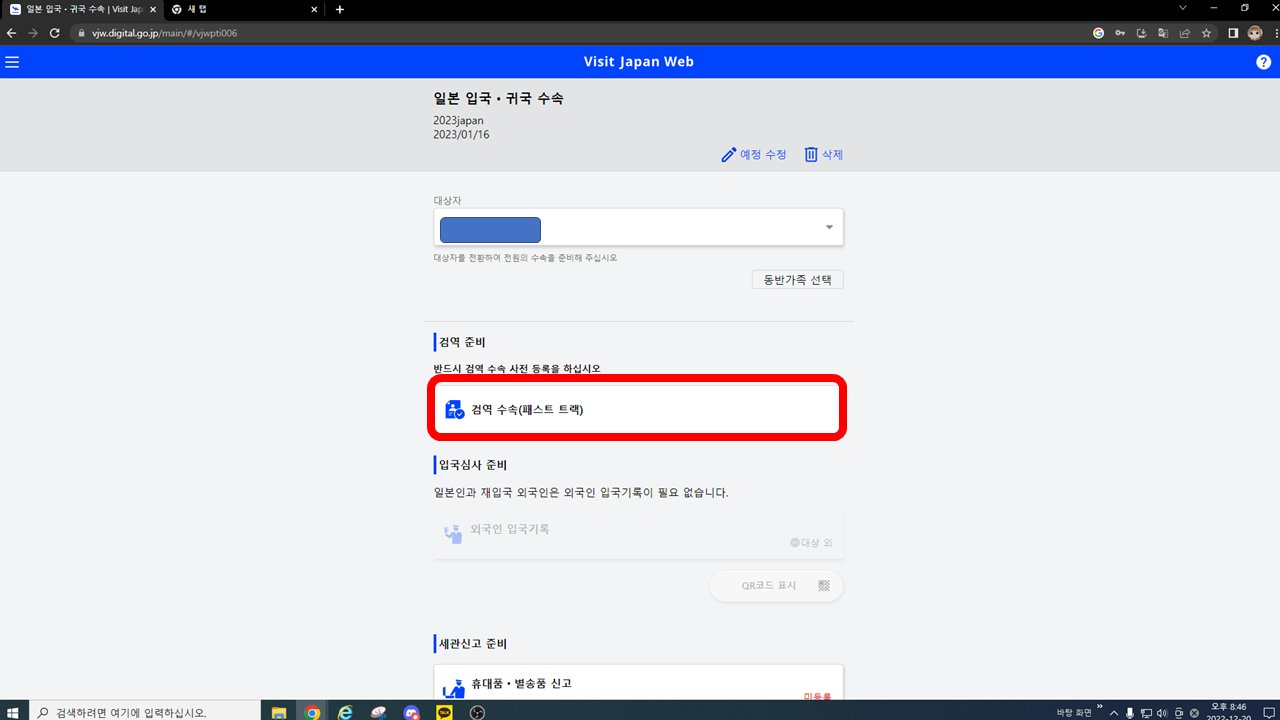The image size is (1280, 720).
Task: Click the Chrome profile avatar
Action: click(1254, 33)
